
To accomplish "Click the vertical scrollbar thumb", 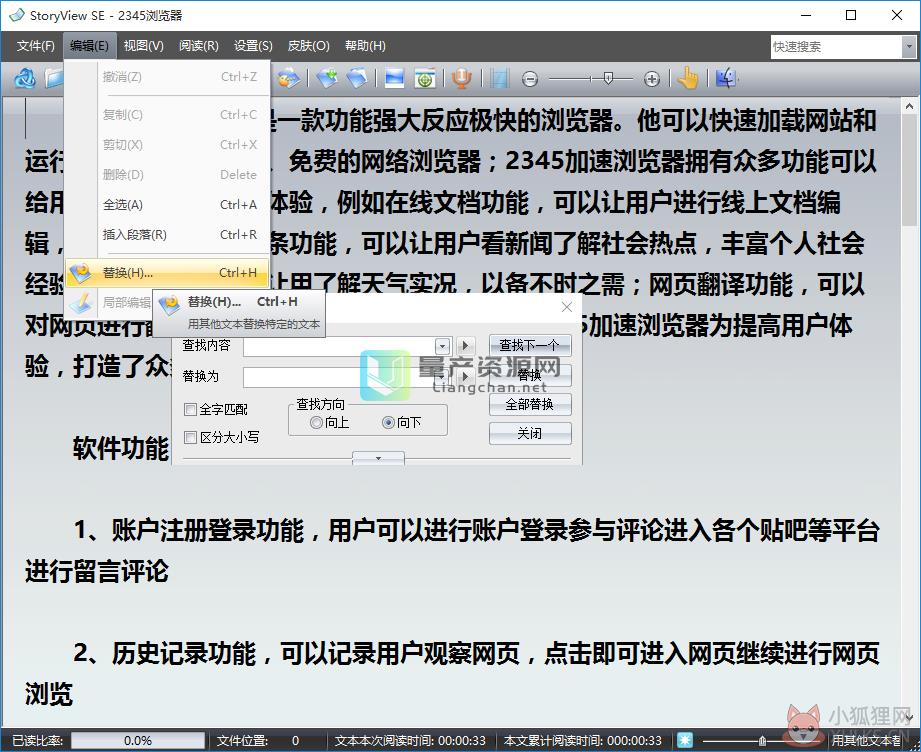I will click(909, 172).
